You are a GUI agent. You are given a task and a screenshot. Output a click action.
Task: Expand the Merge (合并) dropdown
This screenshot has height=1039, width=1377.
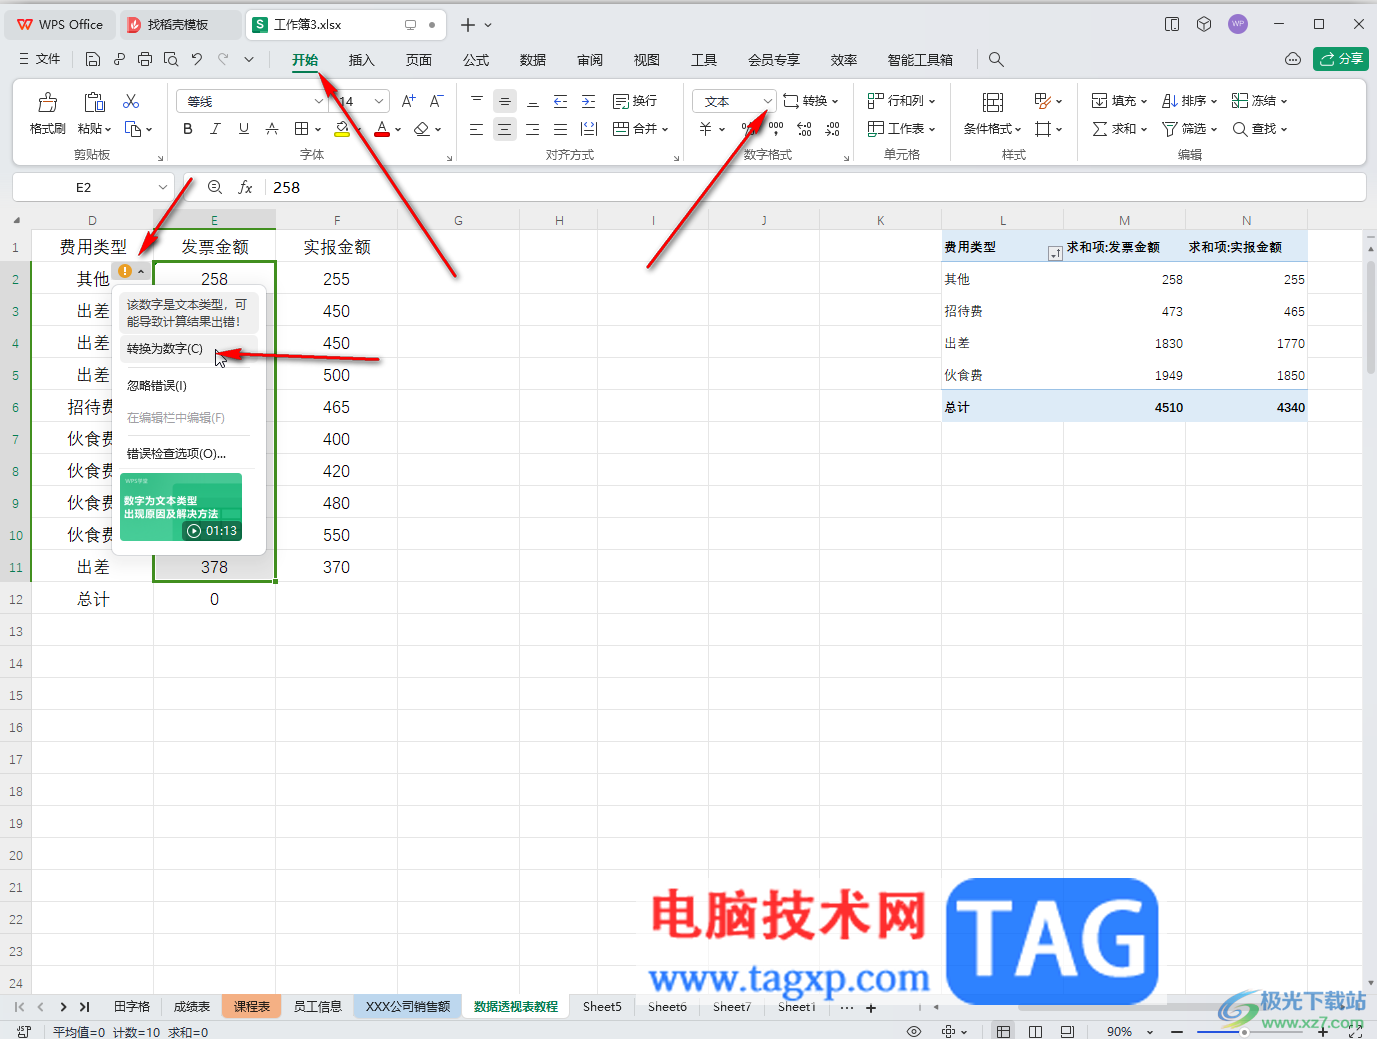pos(664,129)
